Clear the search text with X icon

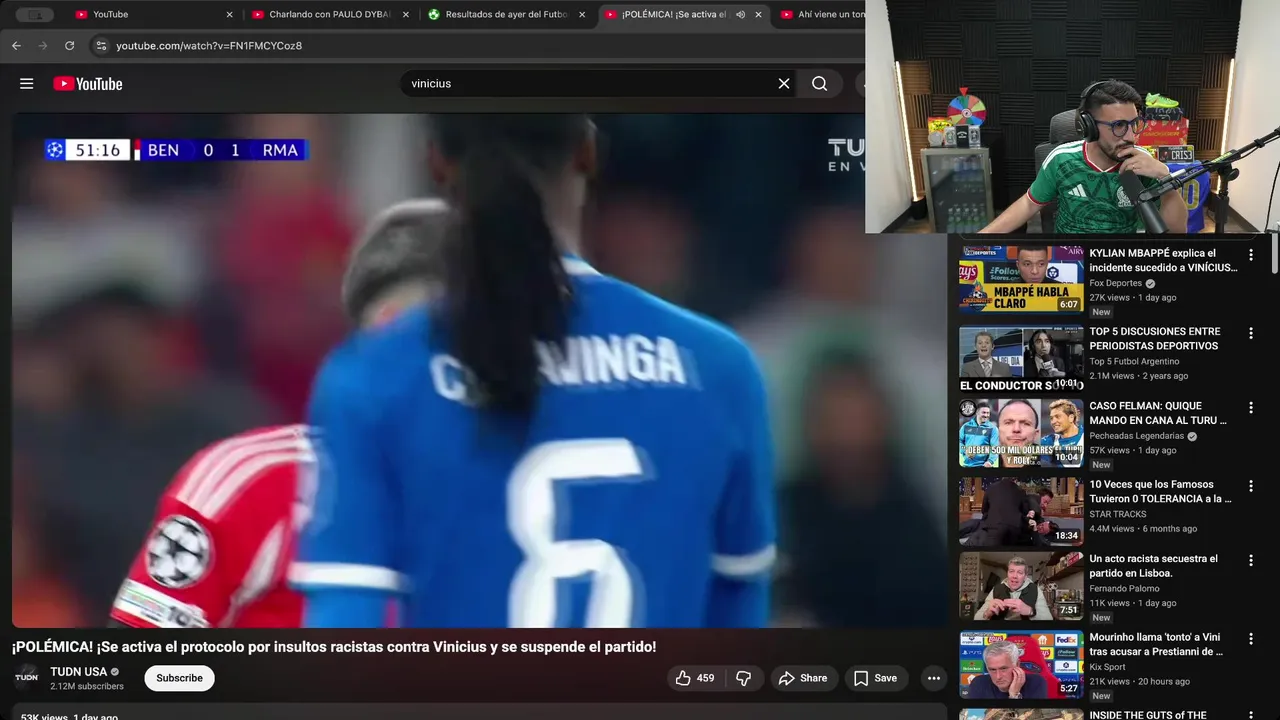pyautogui.click(x=784, y=84)
